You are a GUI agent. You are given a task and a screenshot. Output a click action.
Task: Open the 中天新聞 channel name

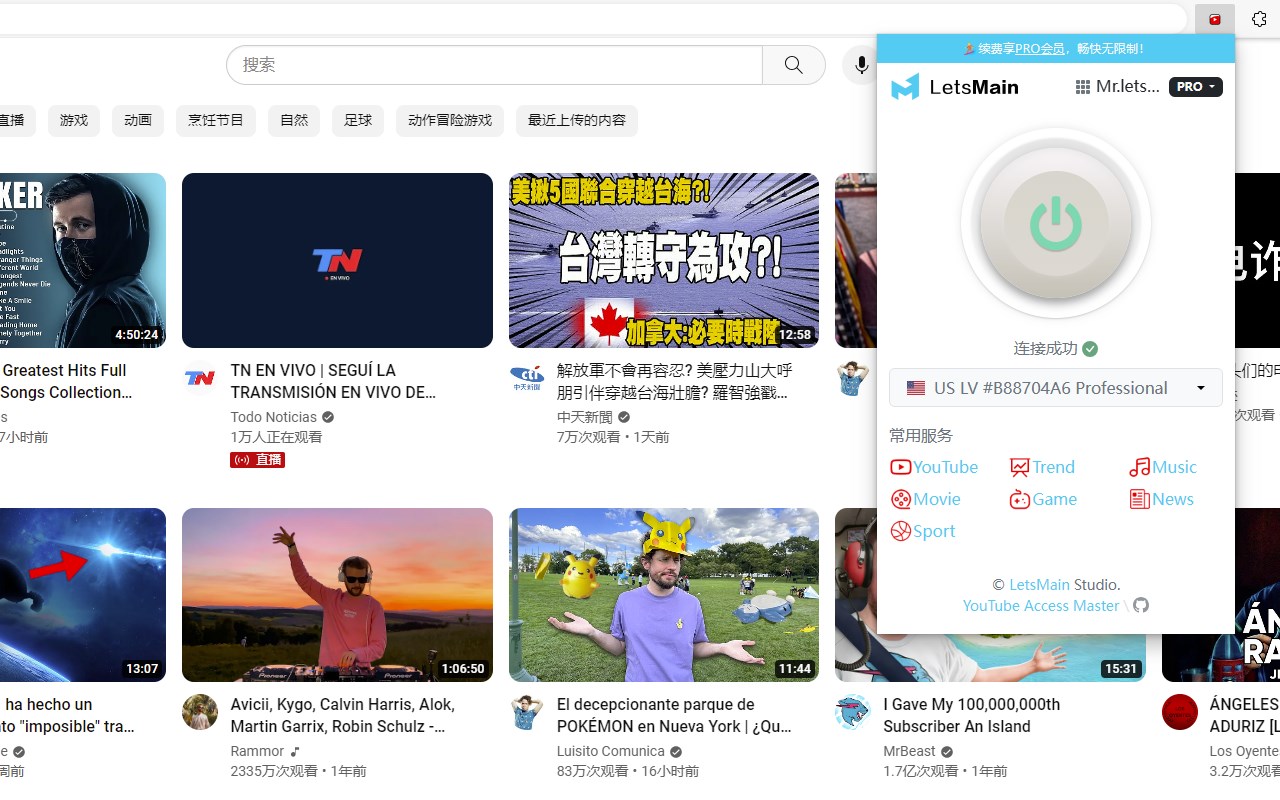[x=585, y=417]
